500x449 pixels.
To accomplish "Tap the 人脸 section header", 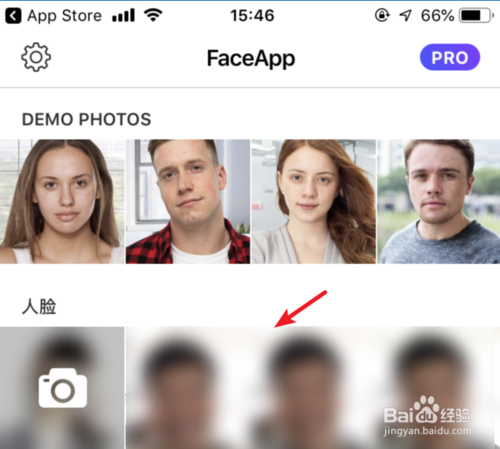I will (x=39, y=306).
